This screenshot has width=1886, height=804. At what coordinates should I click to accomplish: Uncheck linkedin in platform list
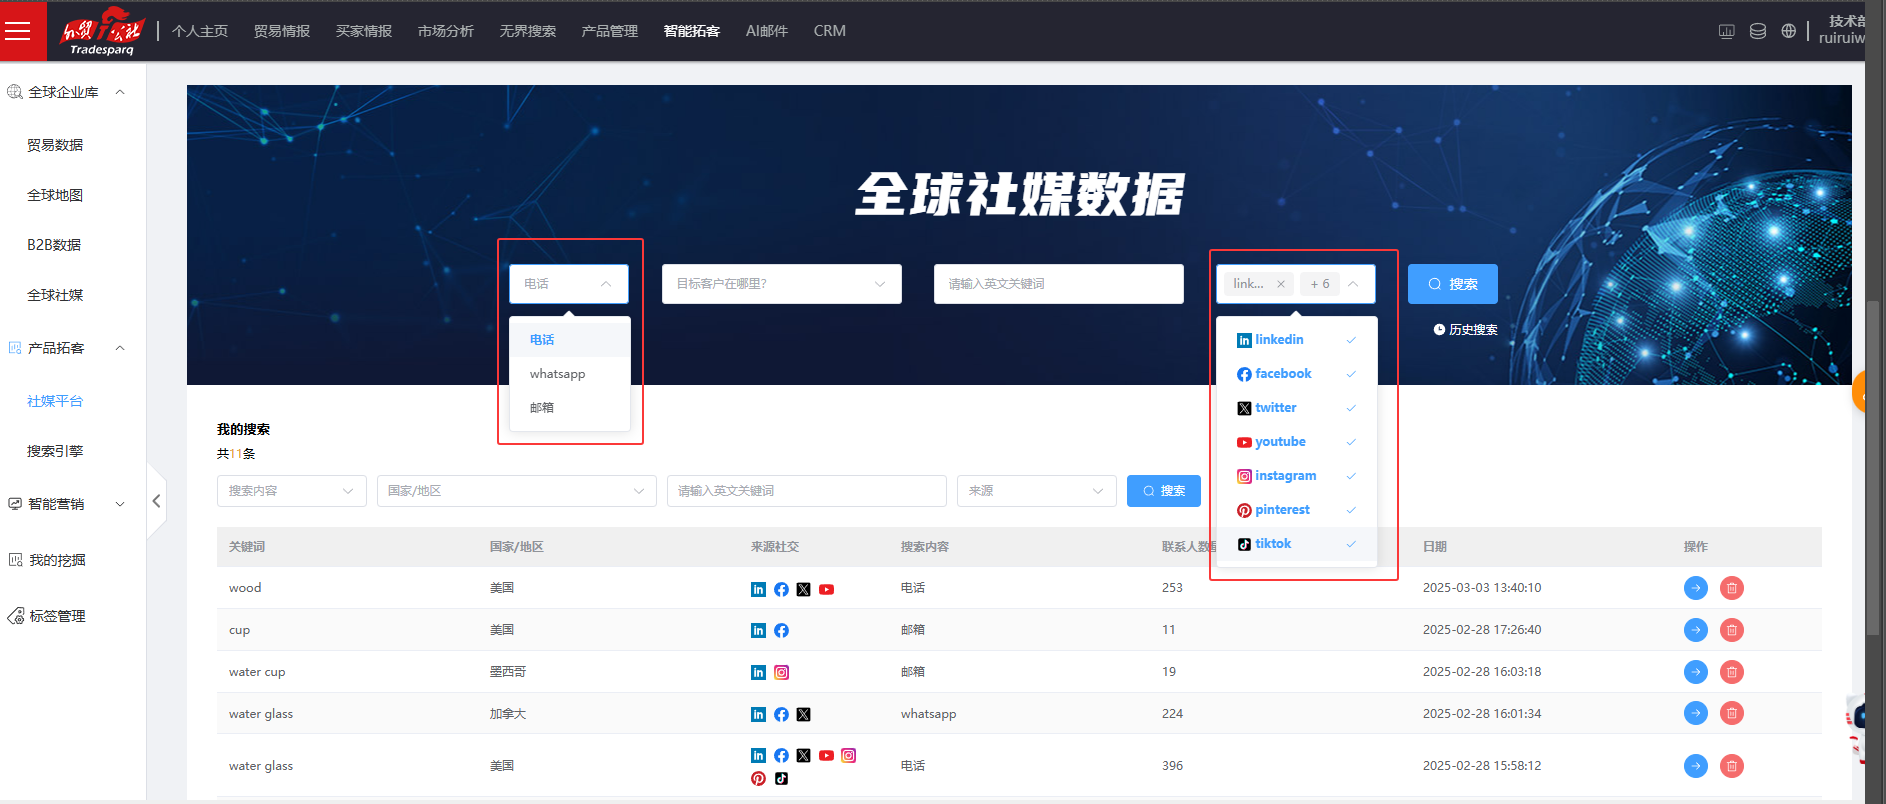pos(1295,340)
